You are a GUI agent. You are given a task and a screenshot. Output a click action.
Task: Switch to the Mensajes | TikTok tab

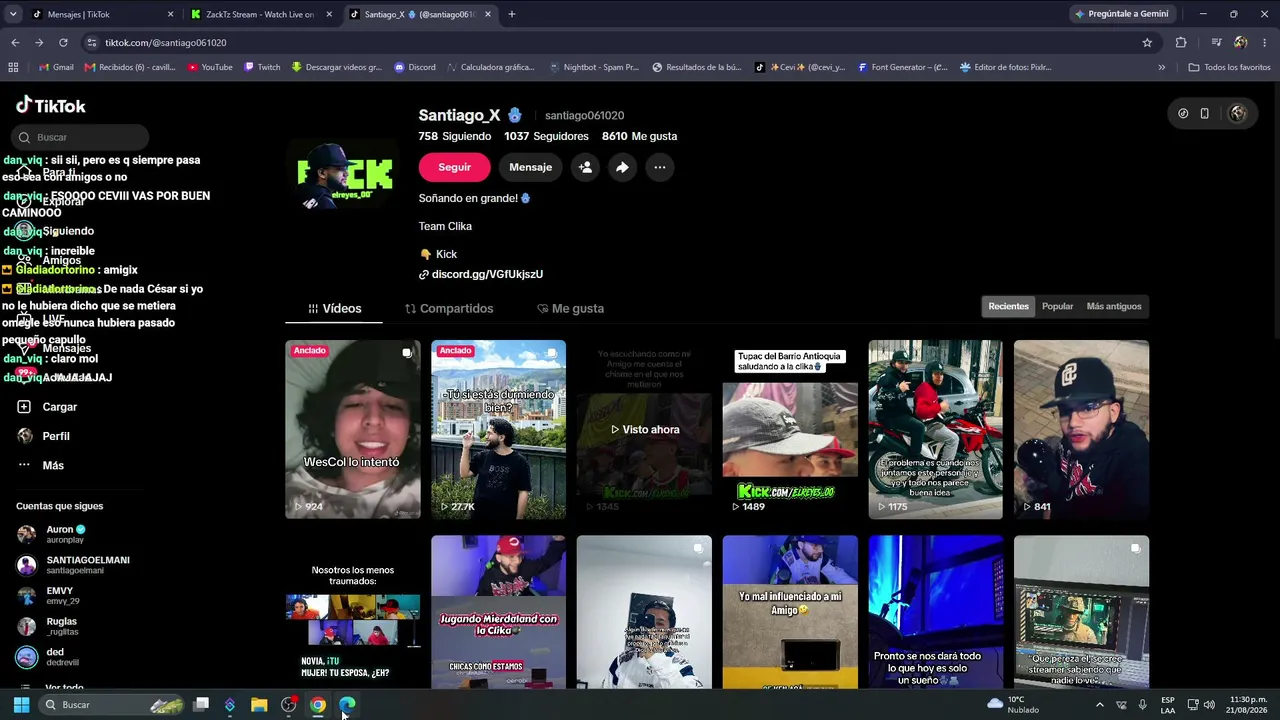[x=103, y=14]
